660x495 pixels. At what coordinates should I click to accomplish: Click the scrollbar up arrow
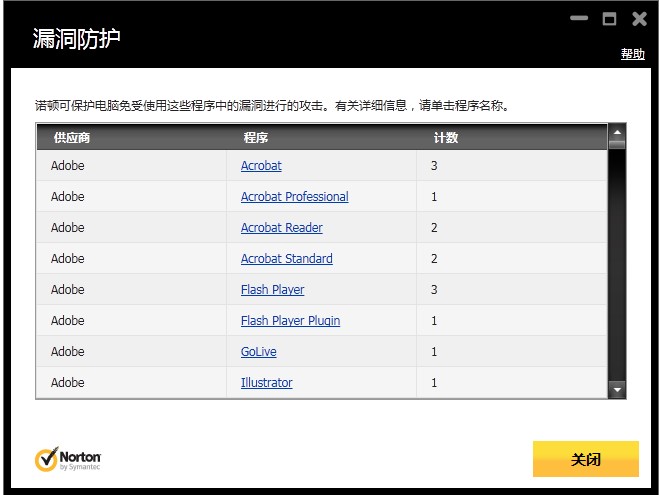(617, 133)
